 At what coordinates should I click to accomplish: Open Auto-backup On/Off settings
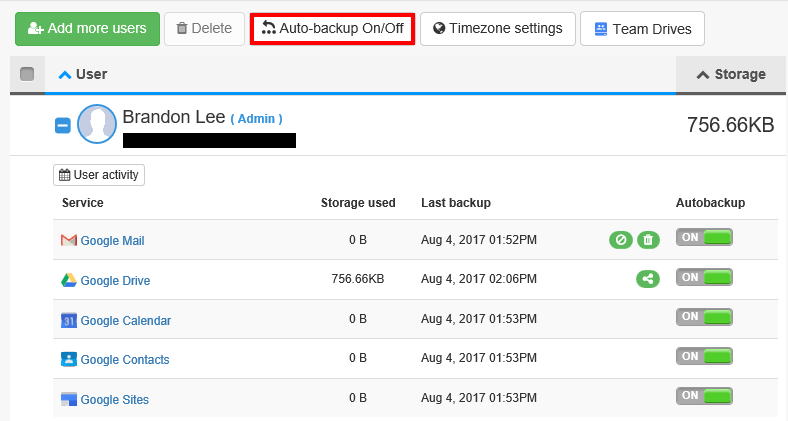point(332,28)
